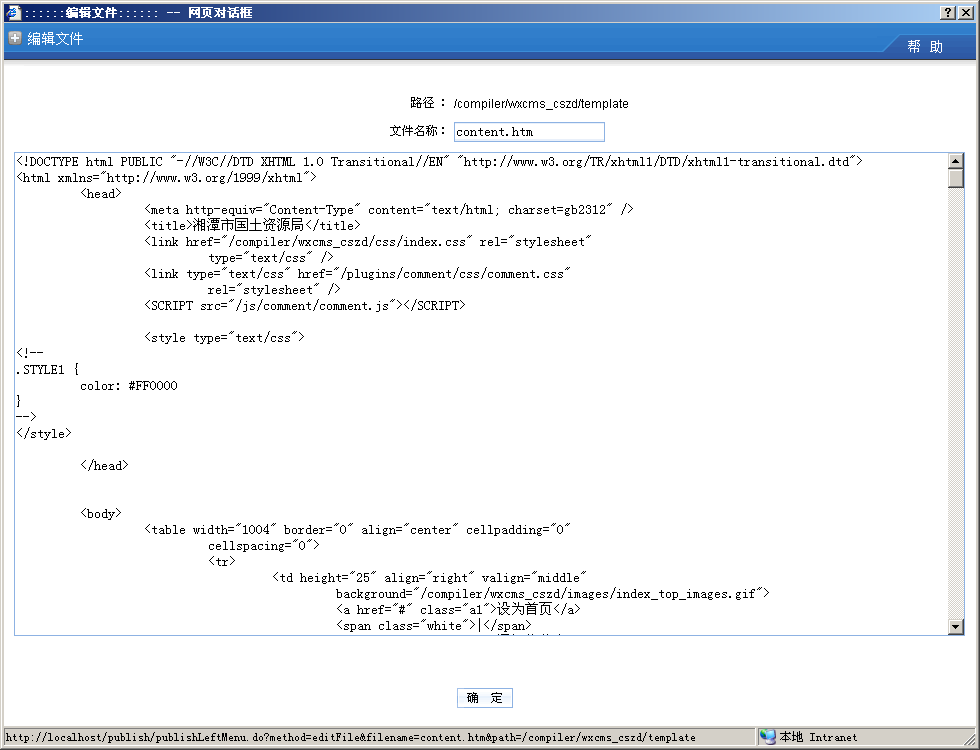This screenshot has height=750, width=980.
Task: Click the <tr> line in the code
Action: (x=222, y=561)
